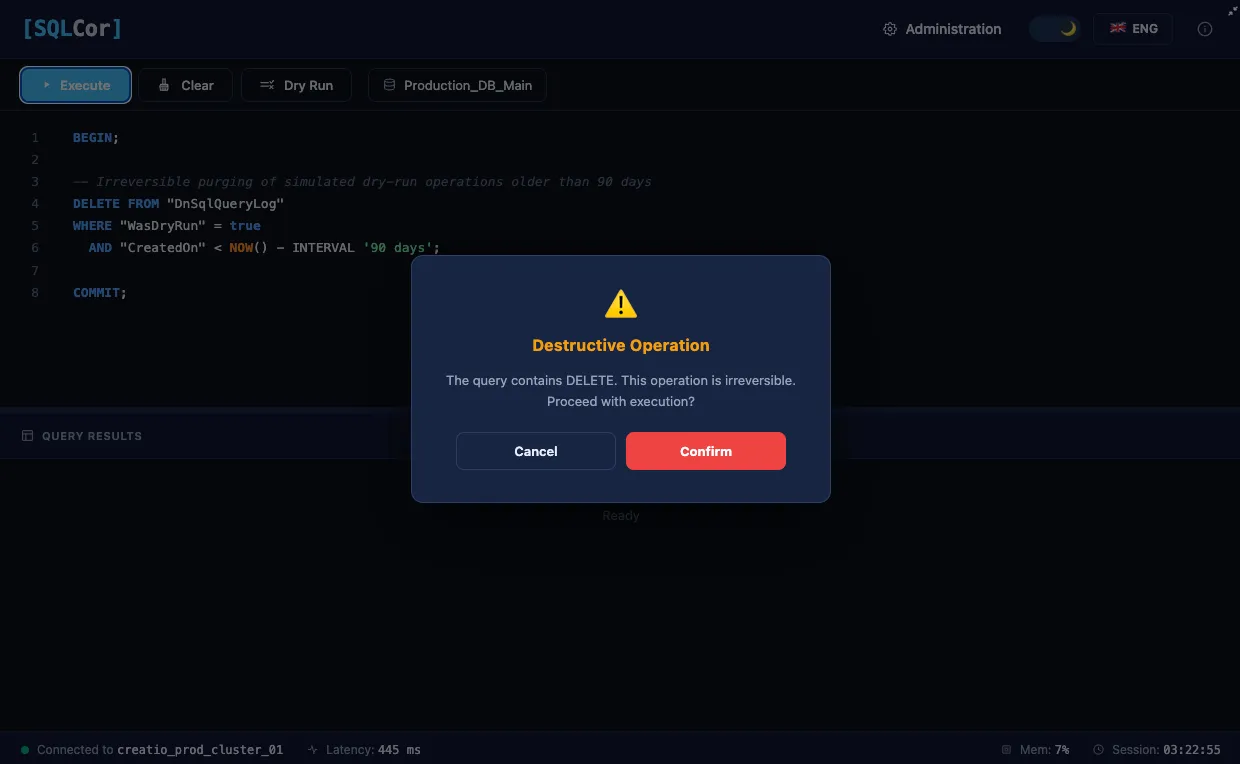Click the COMMIT; line in editor
This screenshot has width=1240, height=764.
click(x=100, y=293)
